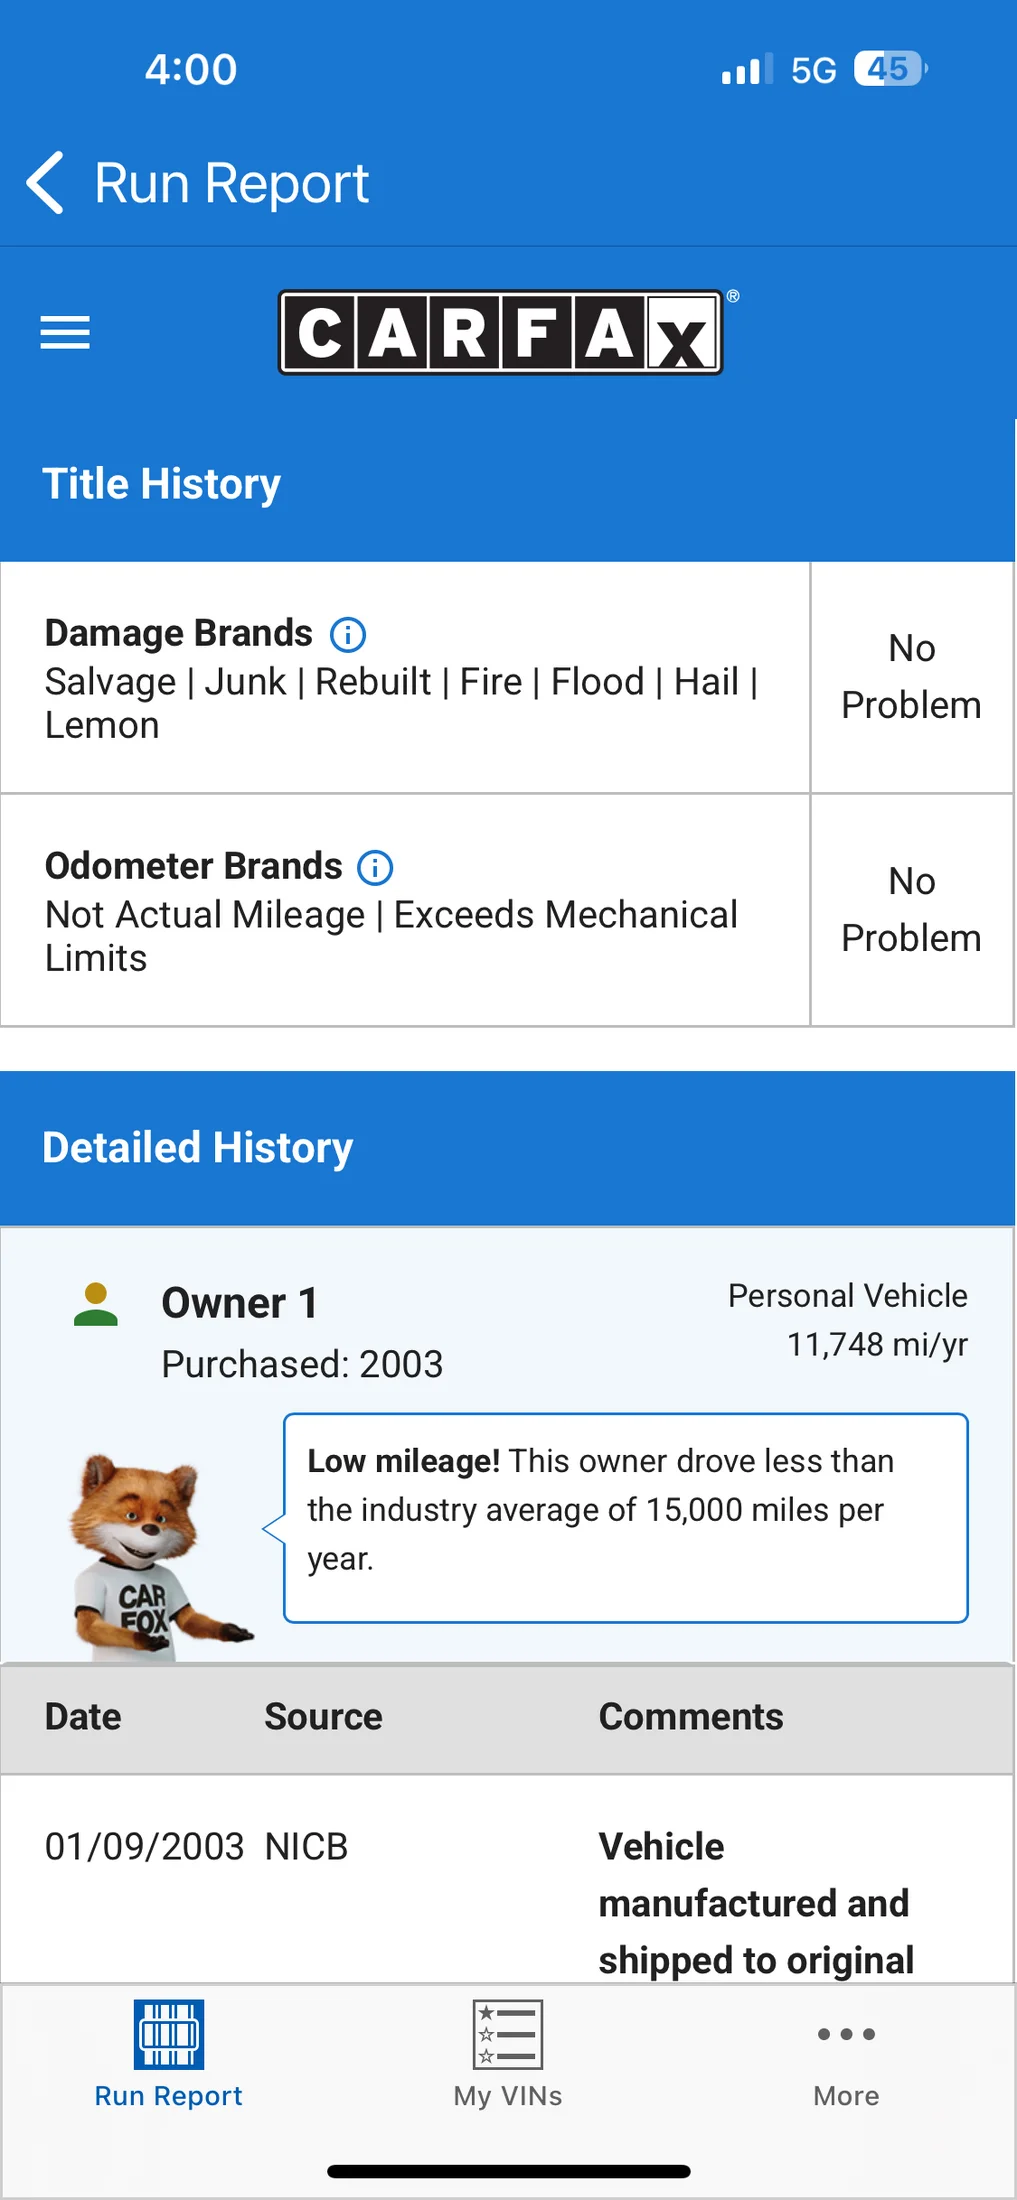
Task: Tap the Damage Brands No Problem cell
Action: (912, 677)
